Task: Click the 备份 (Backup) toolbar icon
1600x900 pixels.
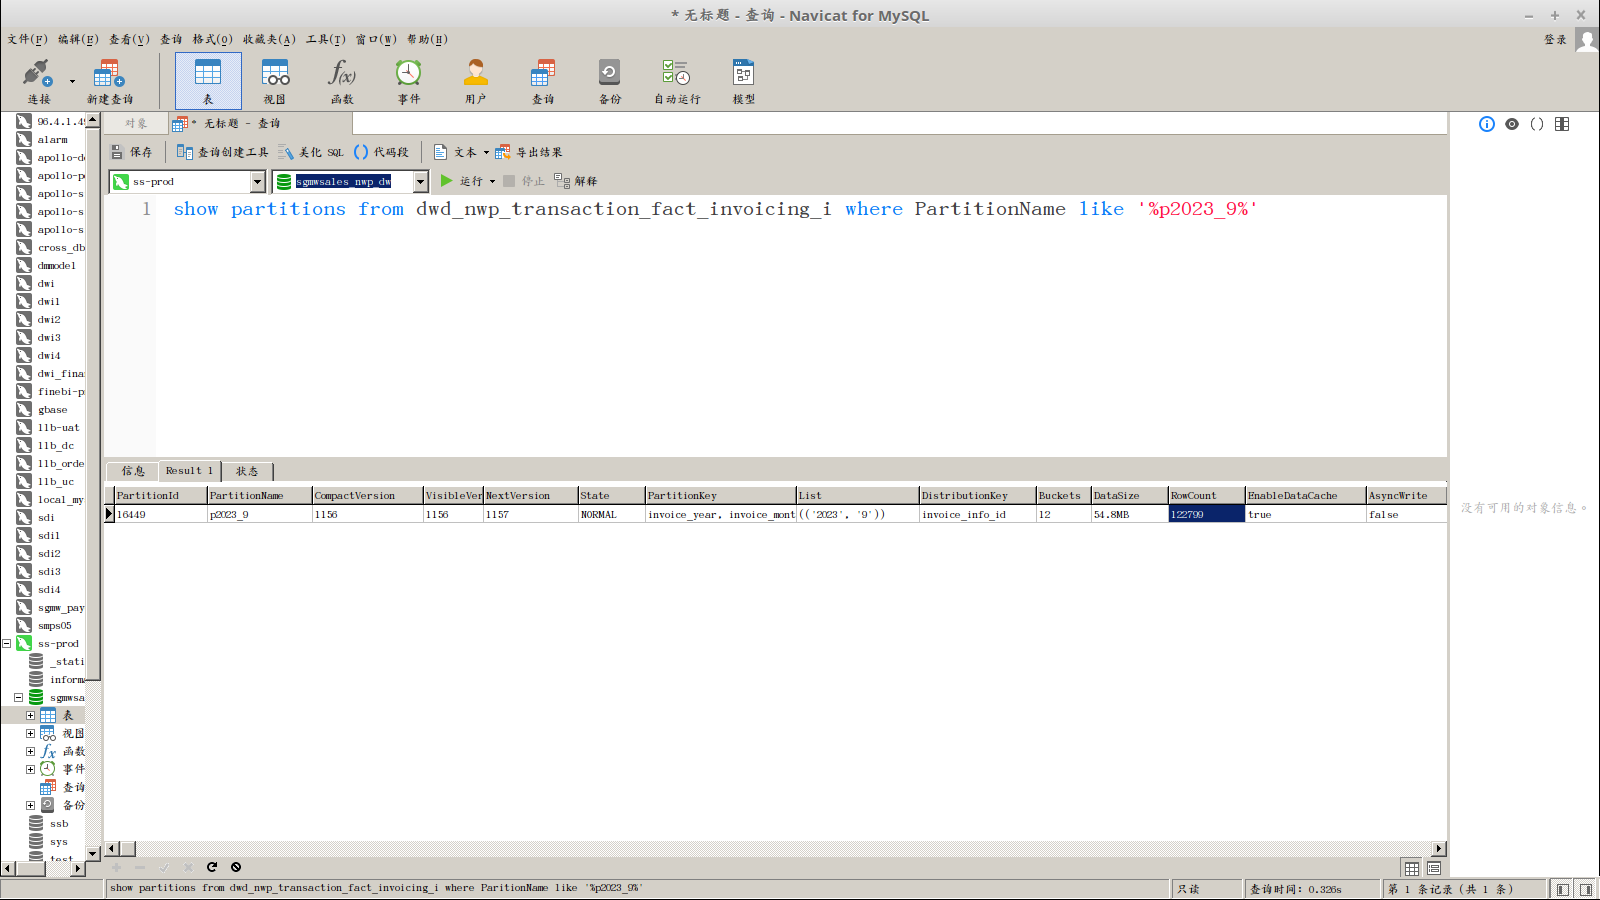Action: (x=609, y=80)
